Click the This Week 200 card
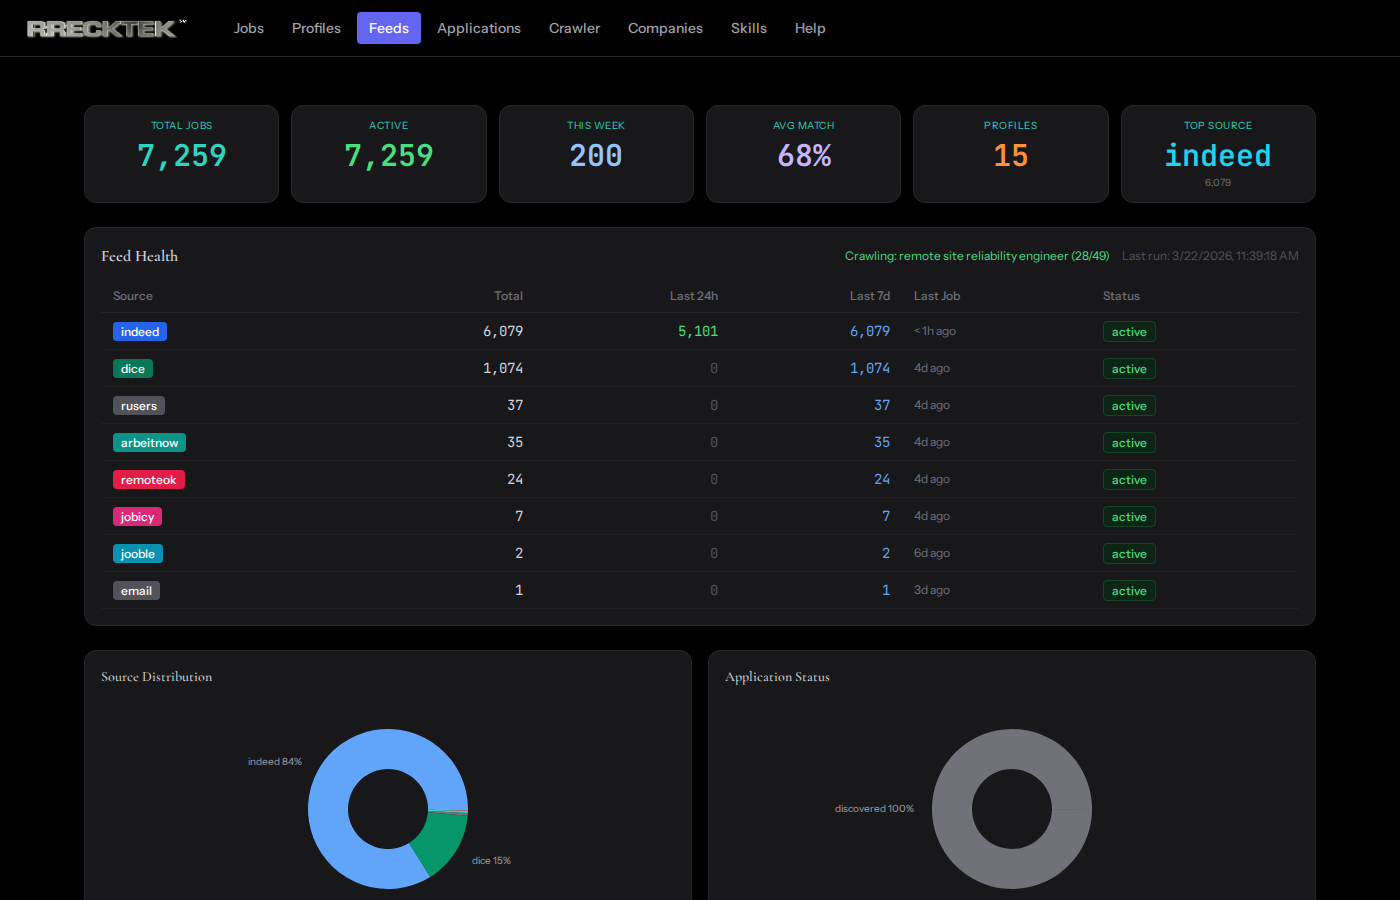This screenshot has height=900, width=1400. (x=596, y=154)
